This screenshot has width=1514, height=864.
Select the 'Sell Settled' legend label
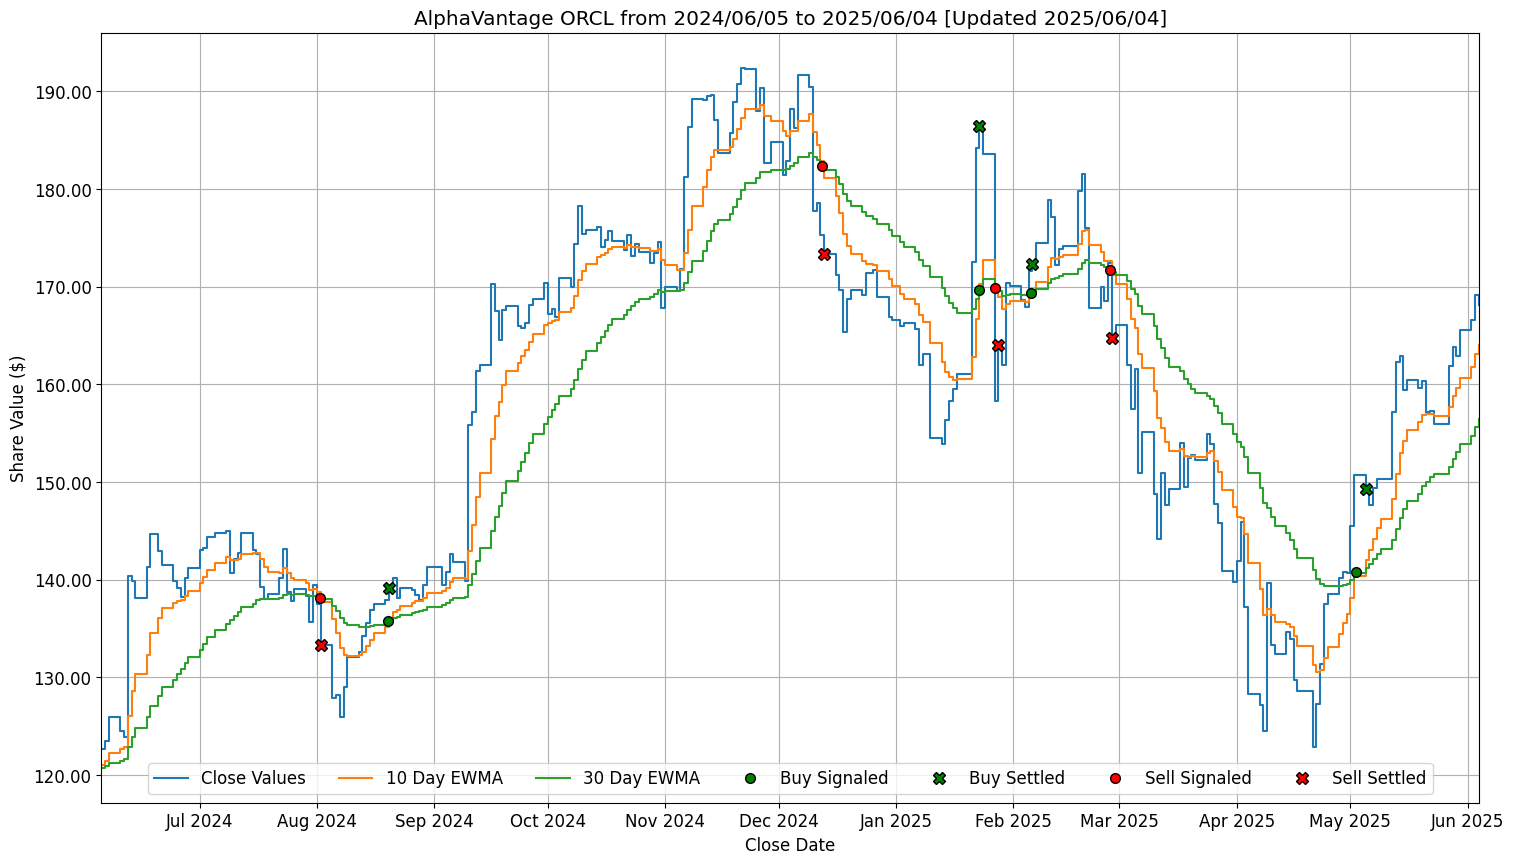point(1379,778)
